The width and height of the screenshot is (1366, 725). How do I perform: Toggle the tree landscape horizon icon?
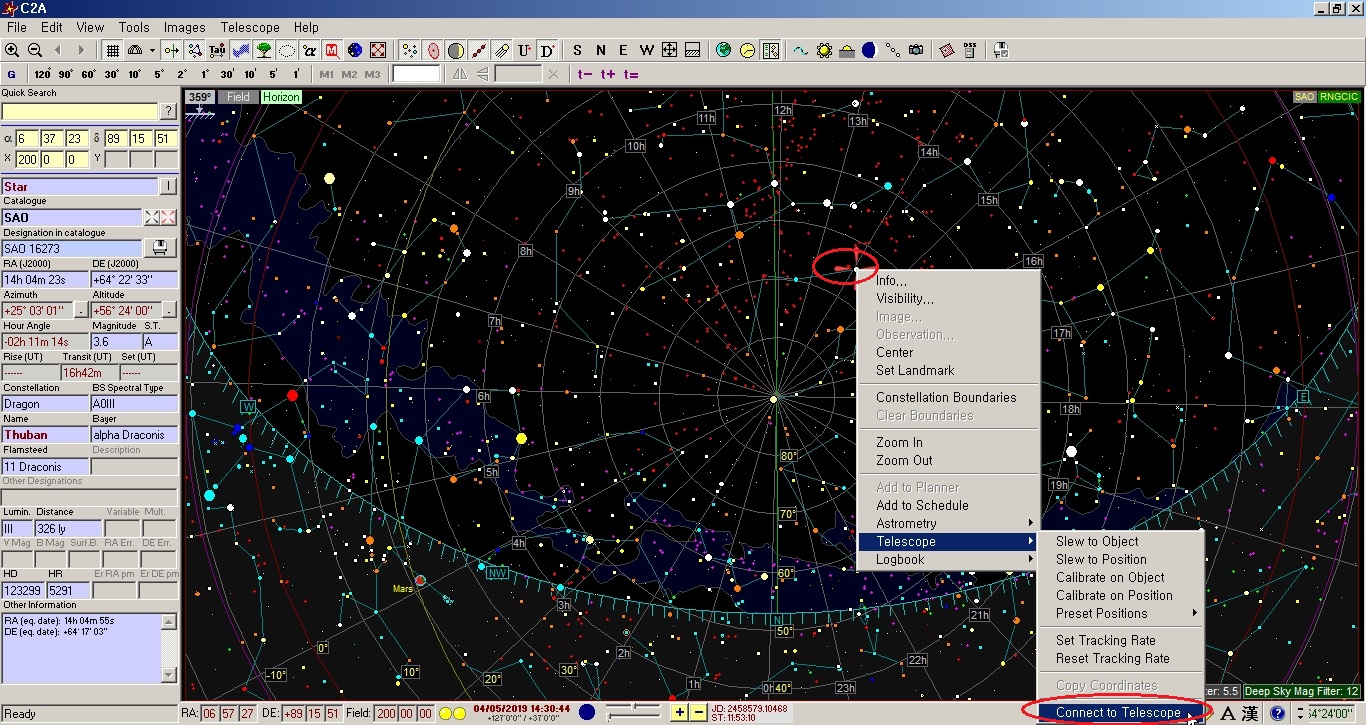(264, 50)
